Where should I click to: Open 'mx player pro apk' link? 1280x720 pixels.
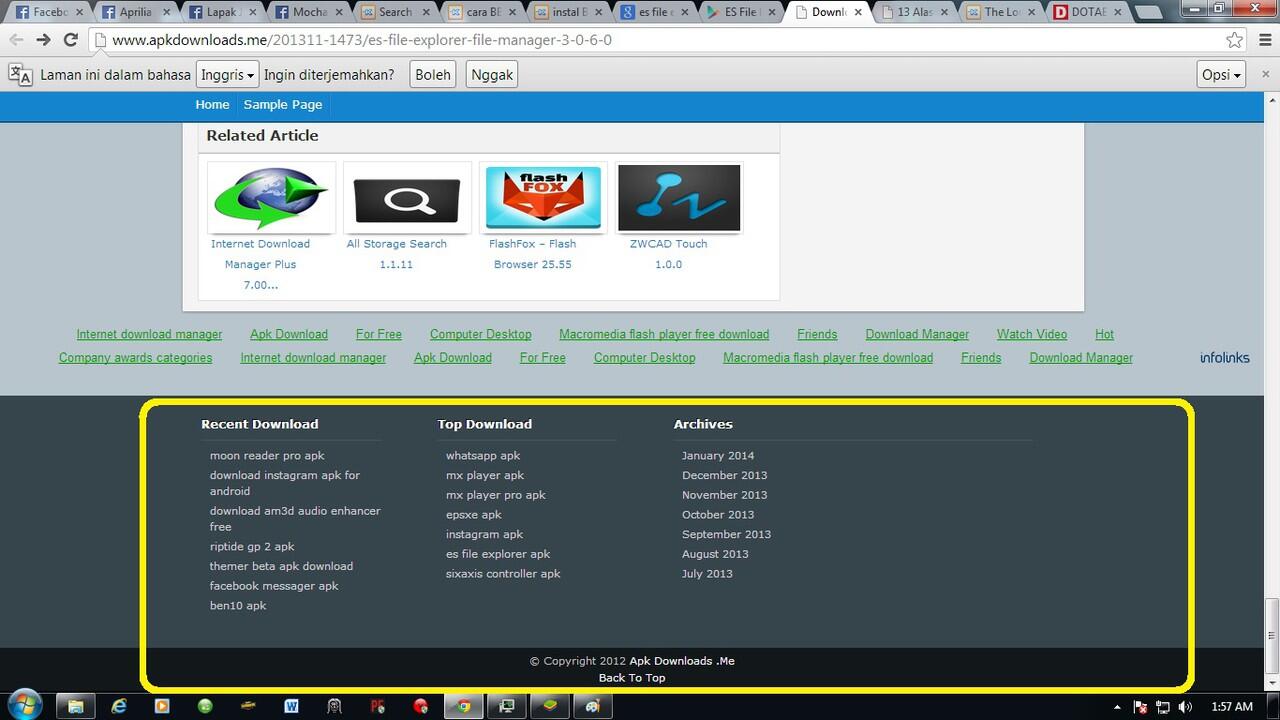(x=496, y=495)
